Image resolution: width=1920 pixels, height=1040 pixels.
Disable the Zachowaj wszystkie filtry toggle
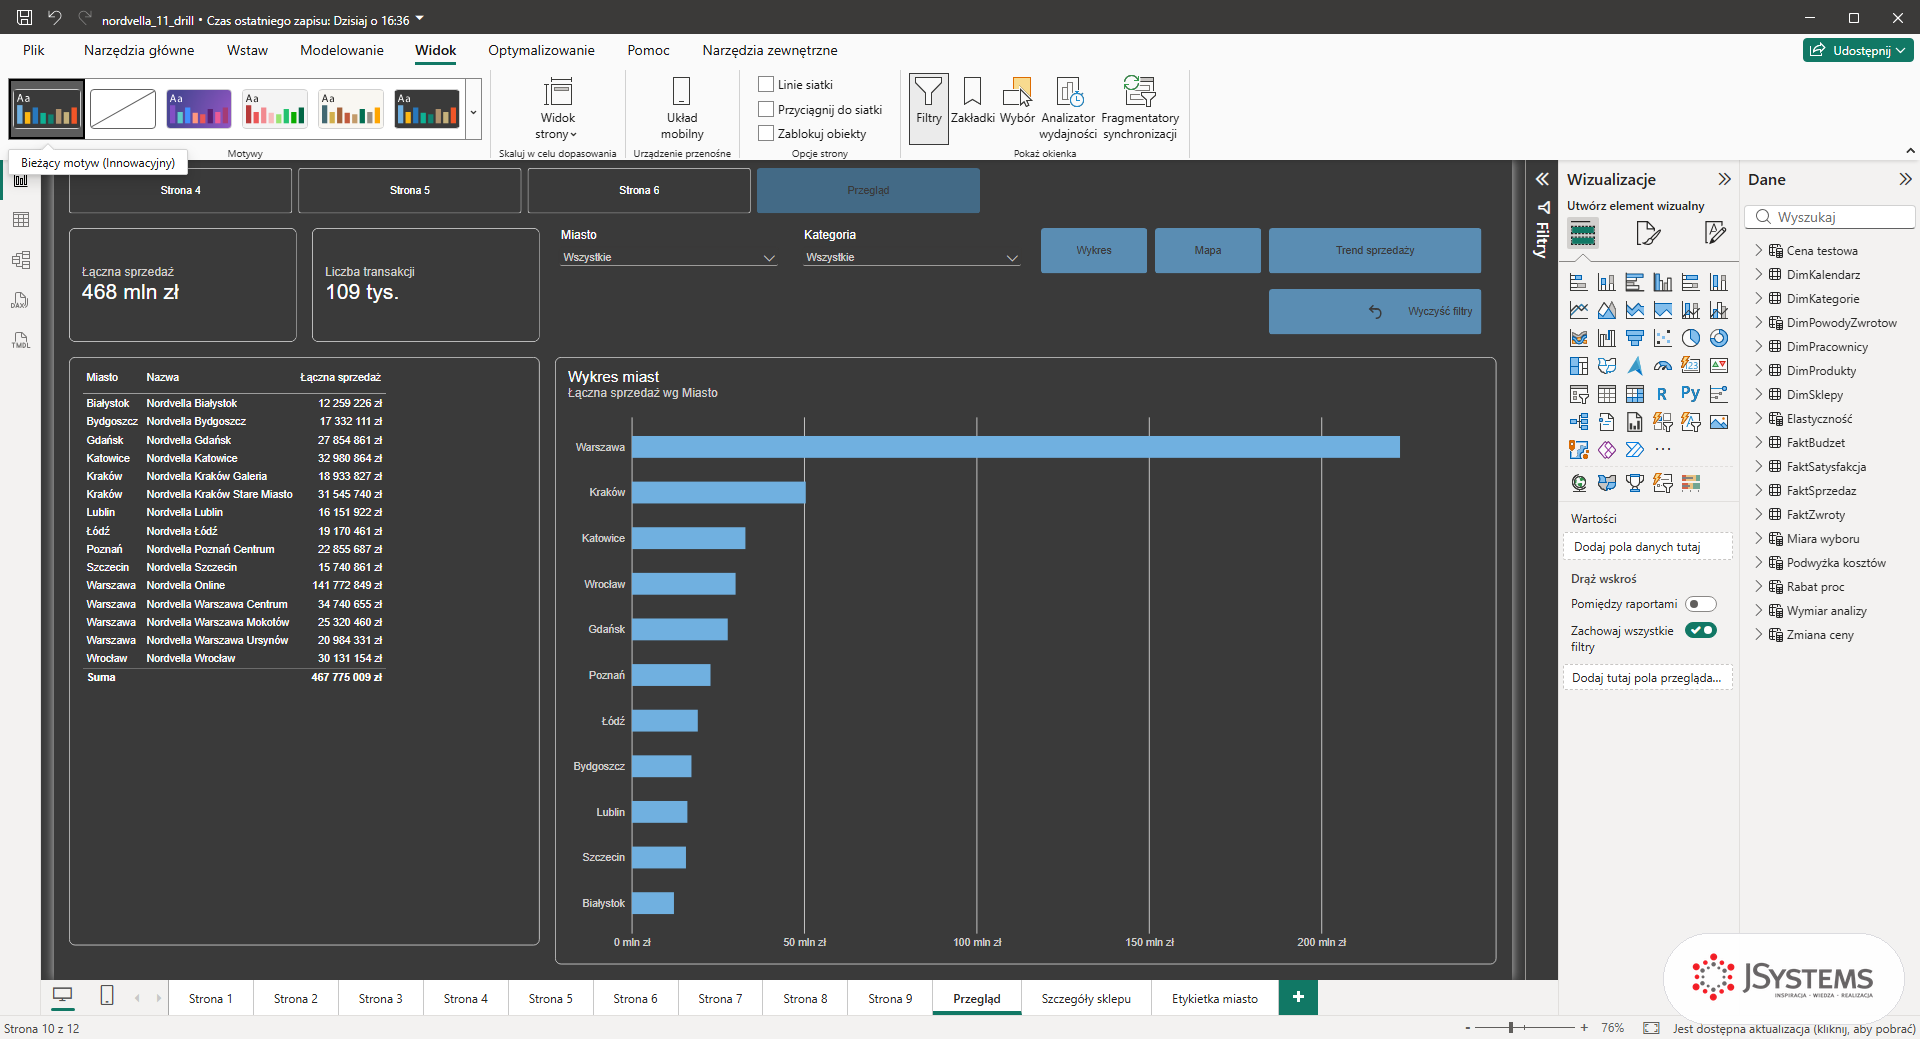coord(1700,630)
